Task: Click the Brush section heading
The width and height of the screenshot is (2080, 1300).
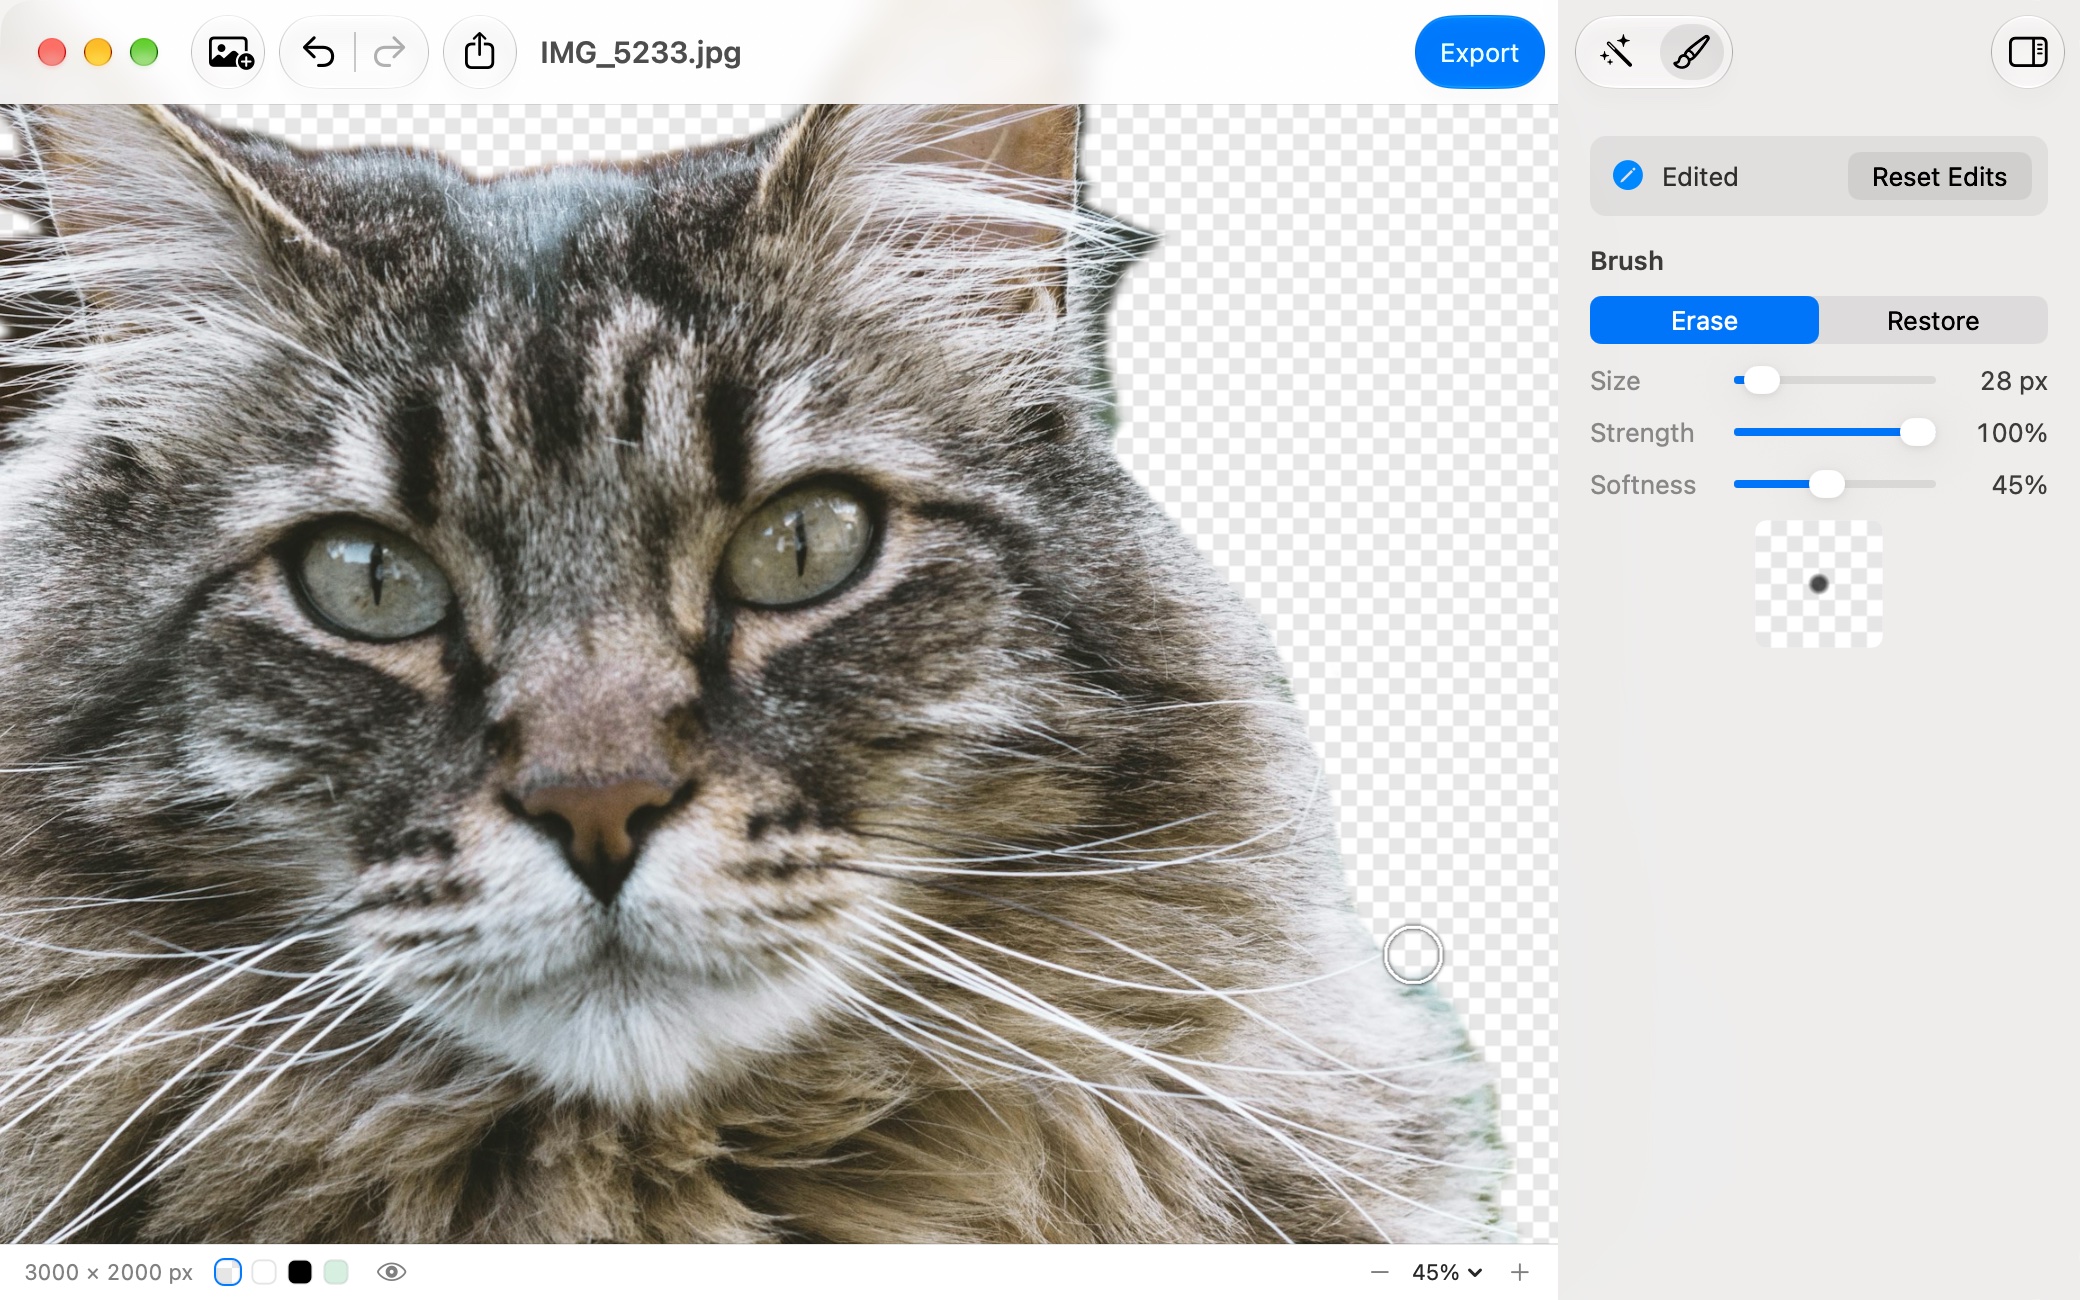Action: click(1627, 260)
